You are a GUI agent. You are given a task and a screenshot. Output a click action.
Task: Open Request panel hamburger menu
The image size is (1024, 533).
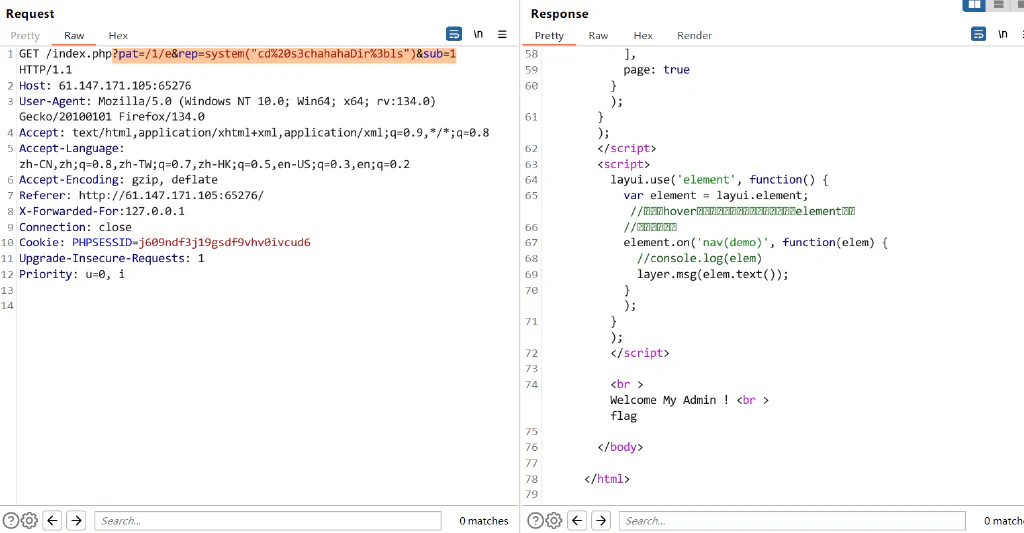pos(502,34)
